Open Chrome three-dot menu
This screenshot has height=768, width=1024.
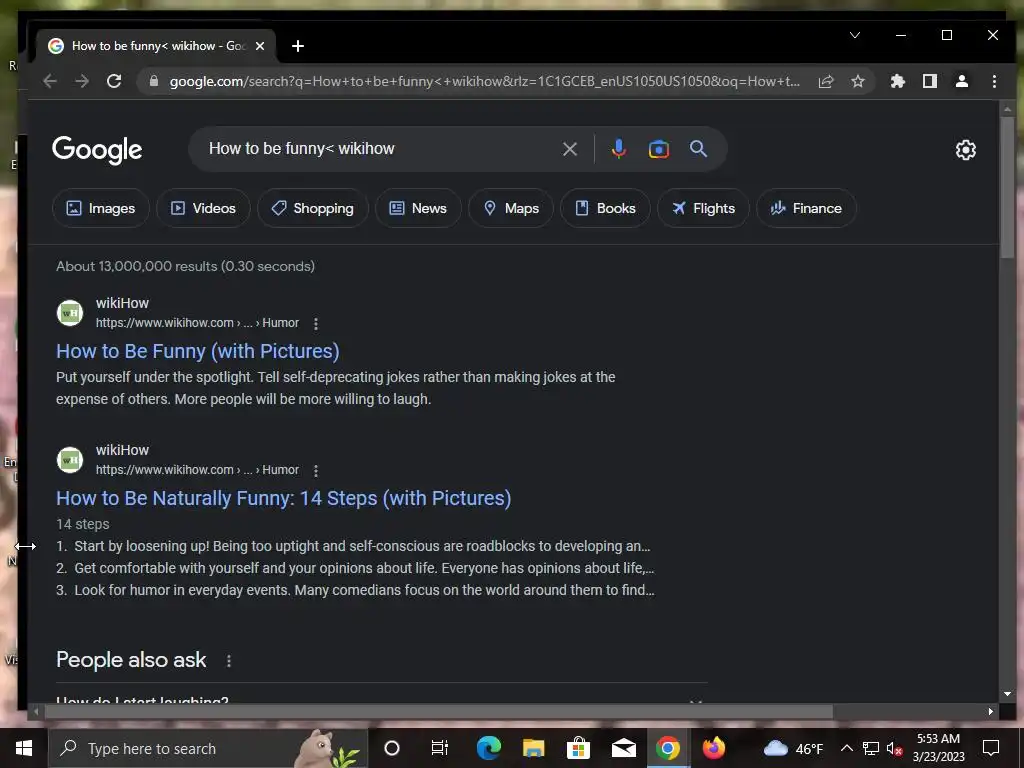994,81
